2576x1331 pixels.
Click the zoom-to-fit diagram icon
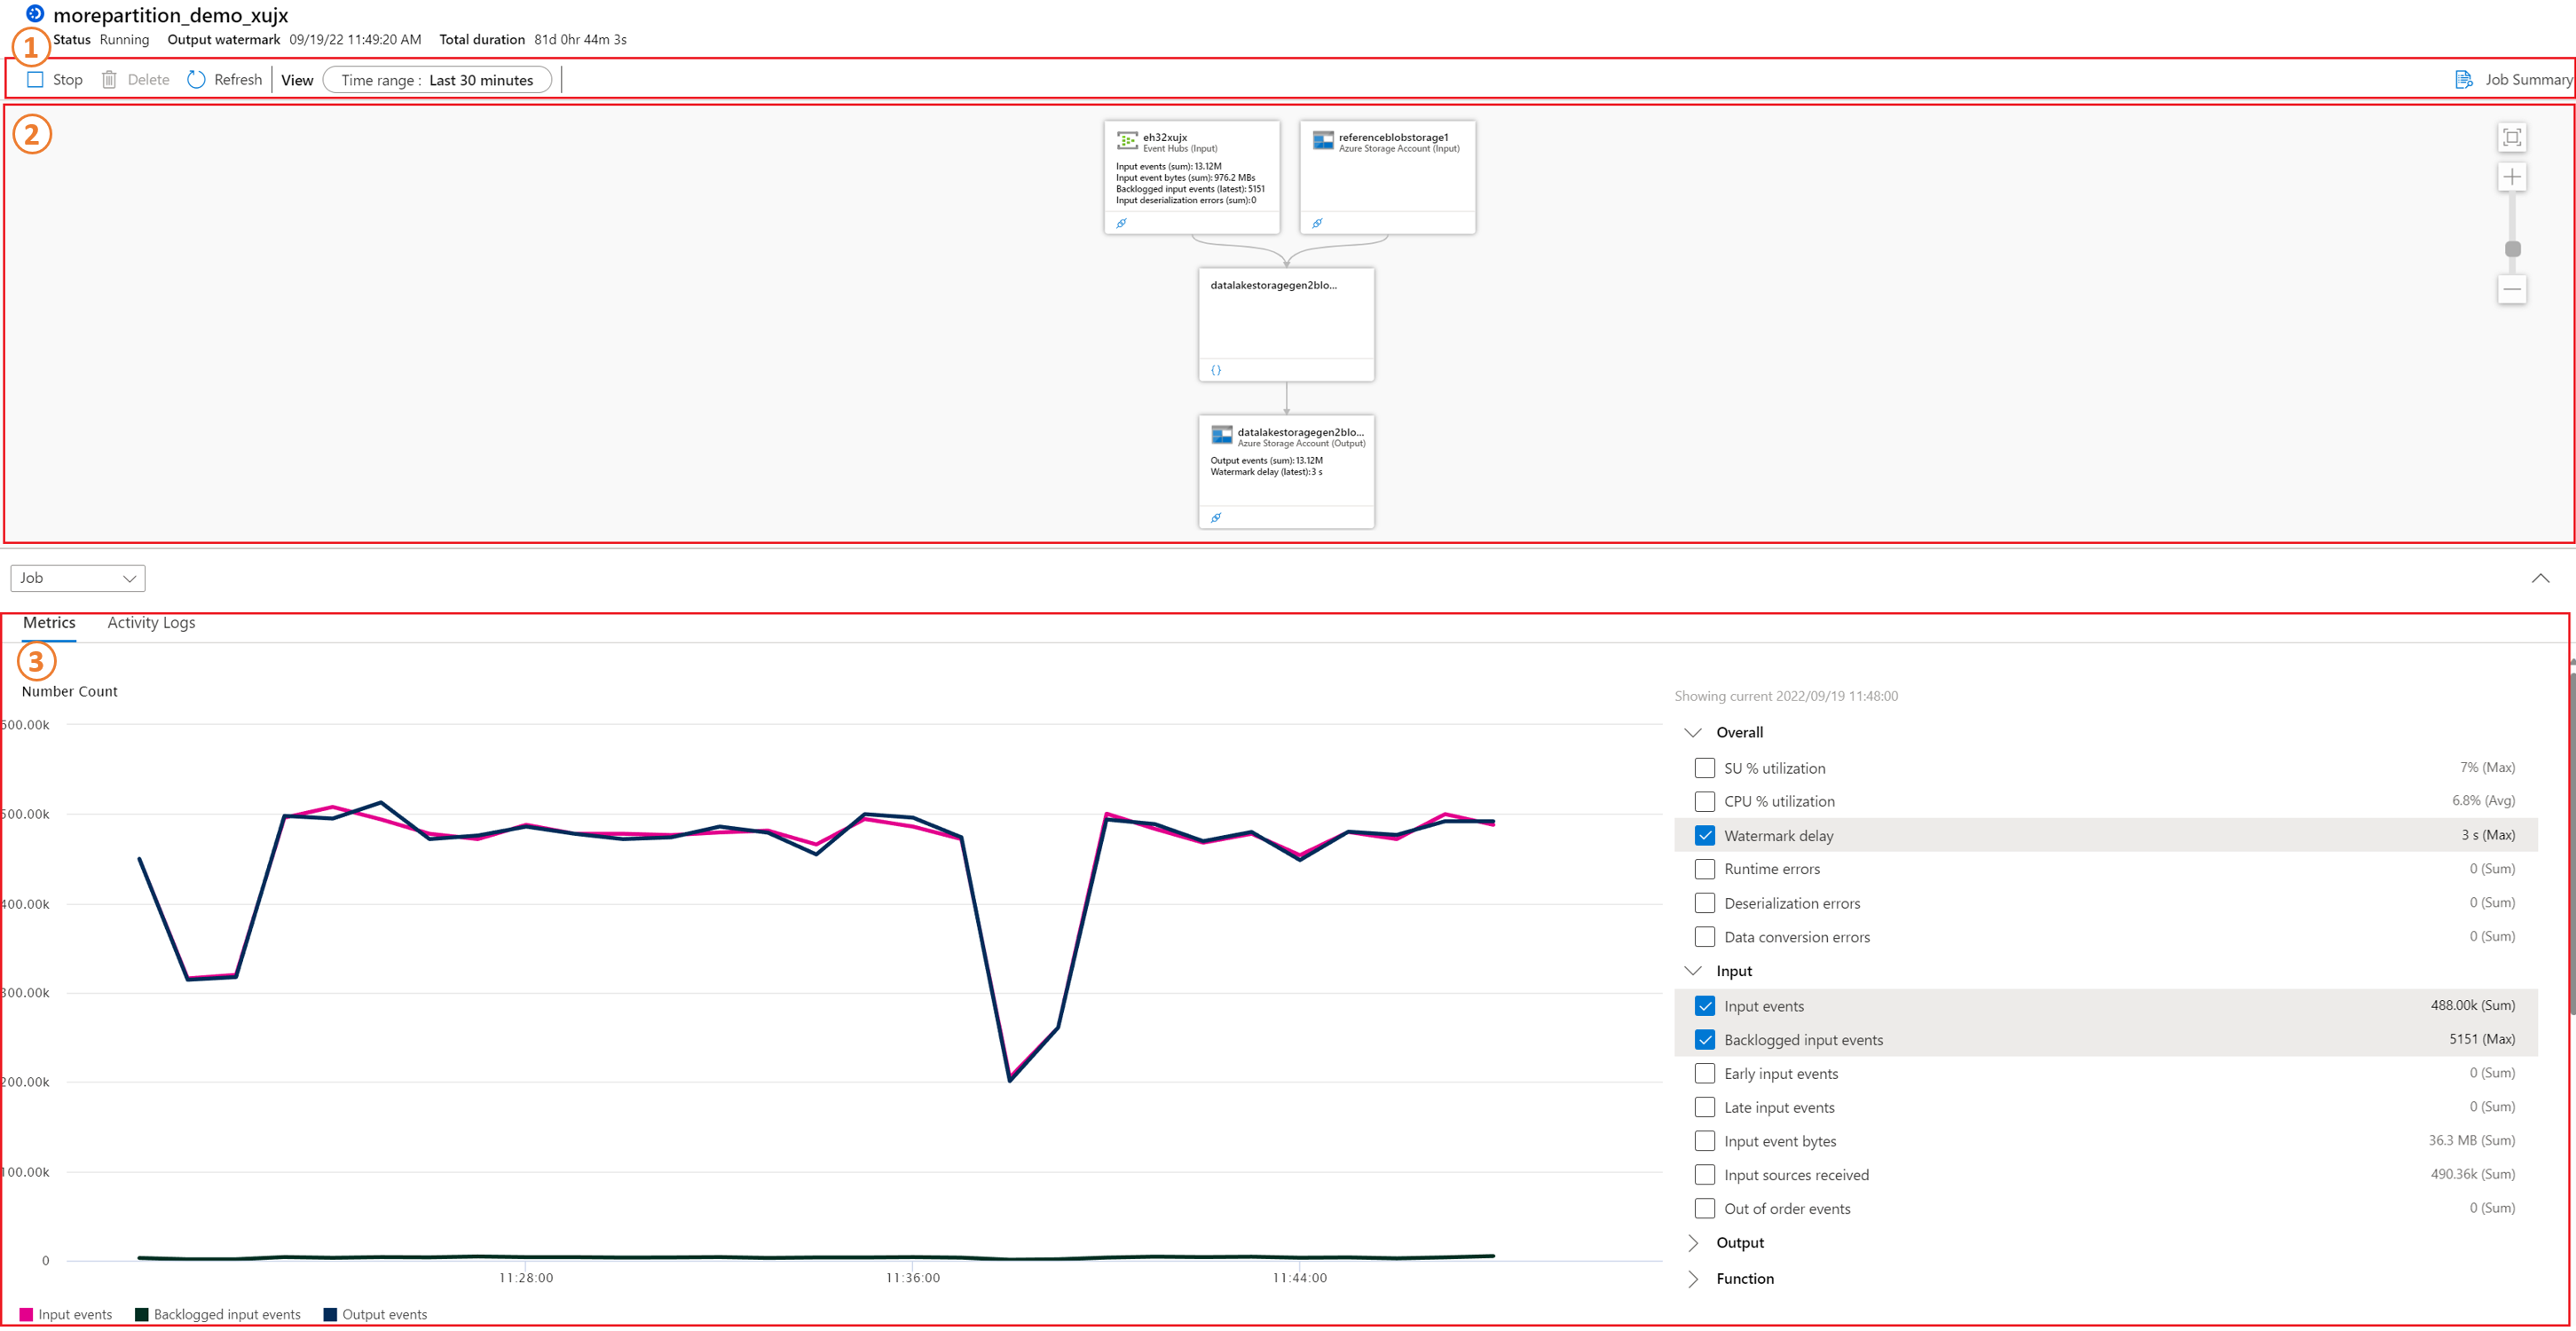coord(2511,137)
